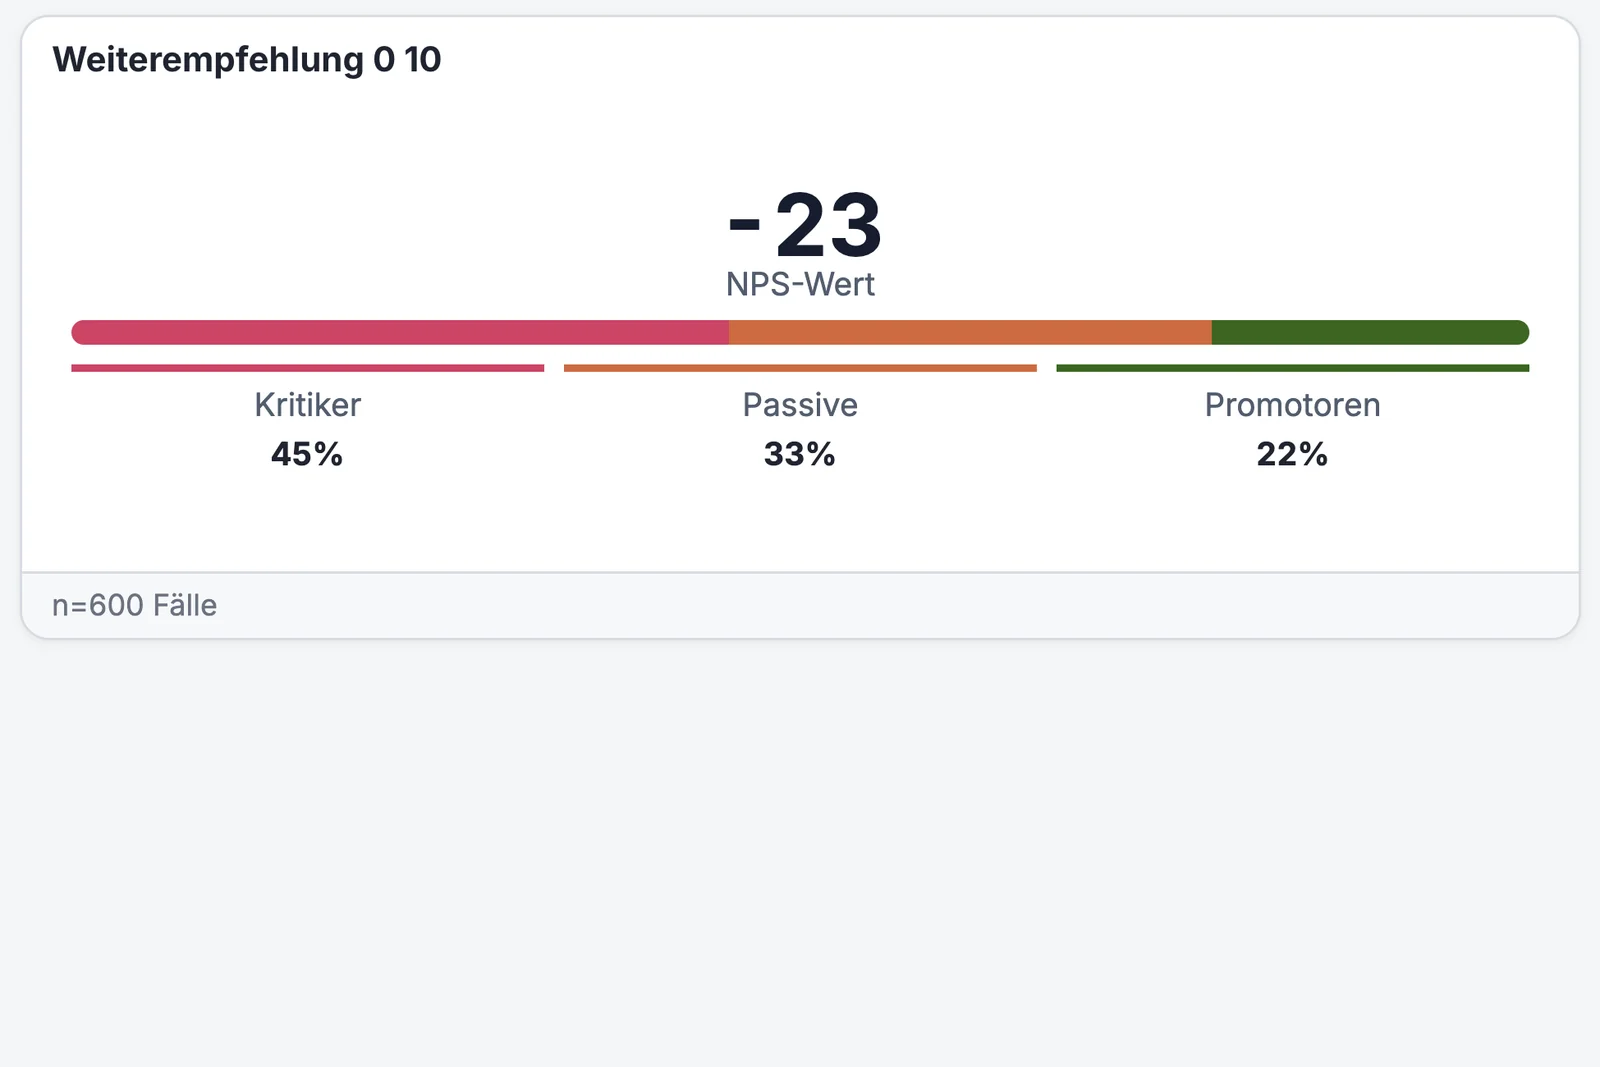Screen dimensions: 1600x1067
Task: Click the green line above Promotoren
Action: 1292,368
